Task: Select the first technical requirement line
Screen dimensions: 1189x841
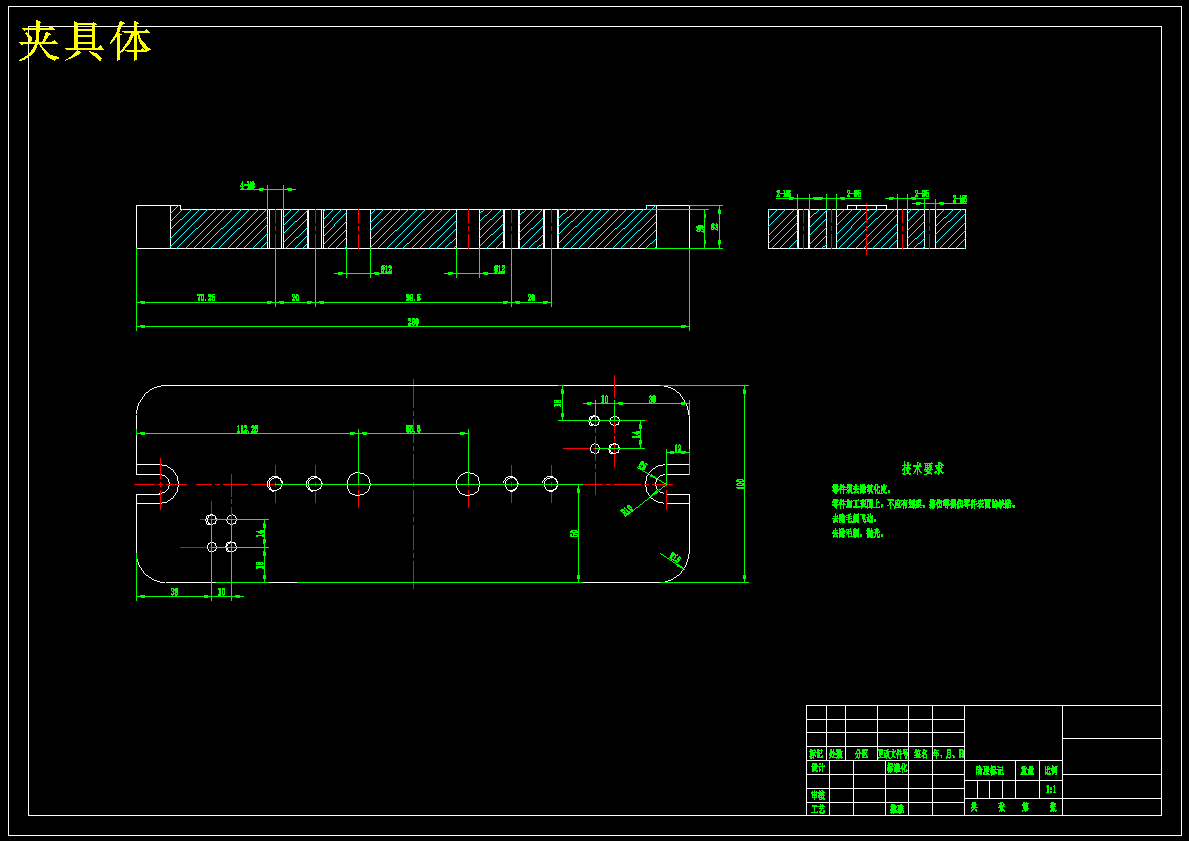Action: click(x=861, y=489)
